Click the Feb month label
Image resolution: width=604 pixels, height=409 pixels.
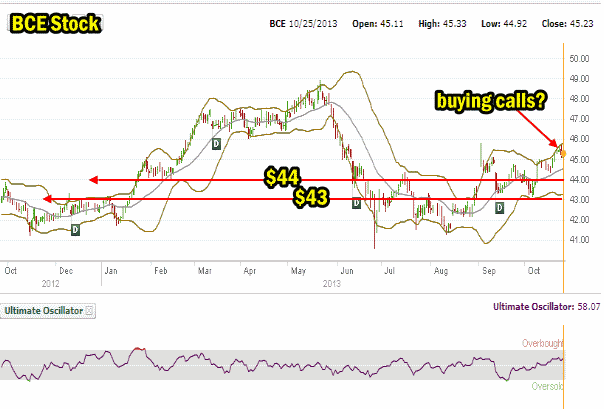[x=161, y=271]
